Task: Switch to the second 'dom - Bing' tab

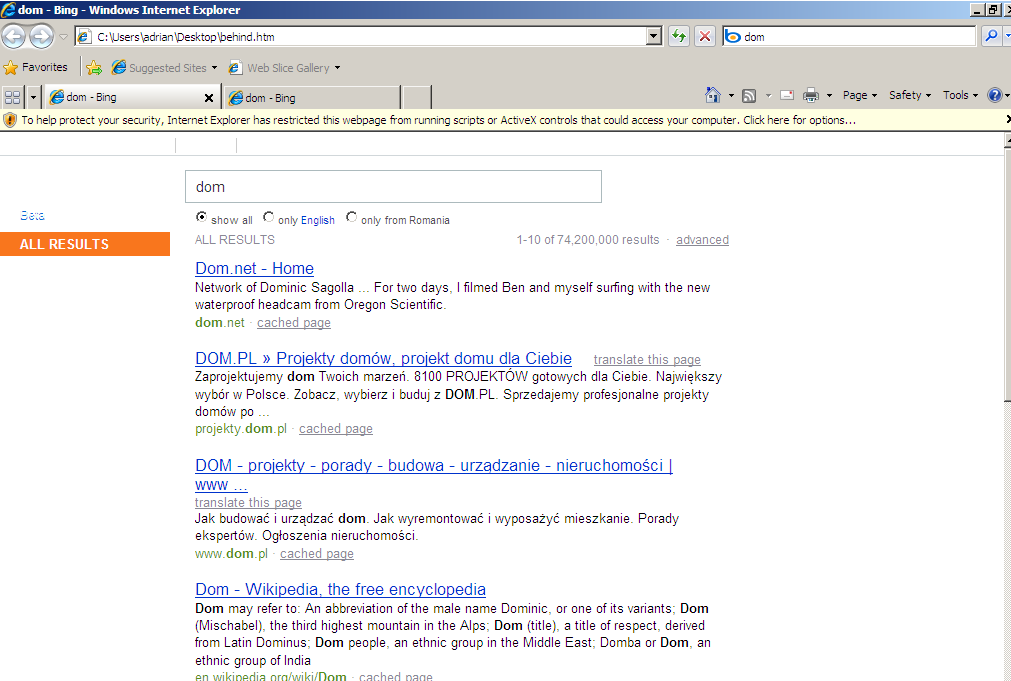Action: pos(311,98)
